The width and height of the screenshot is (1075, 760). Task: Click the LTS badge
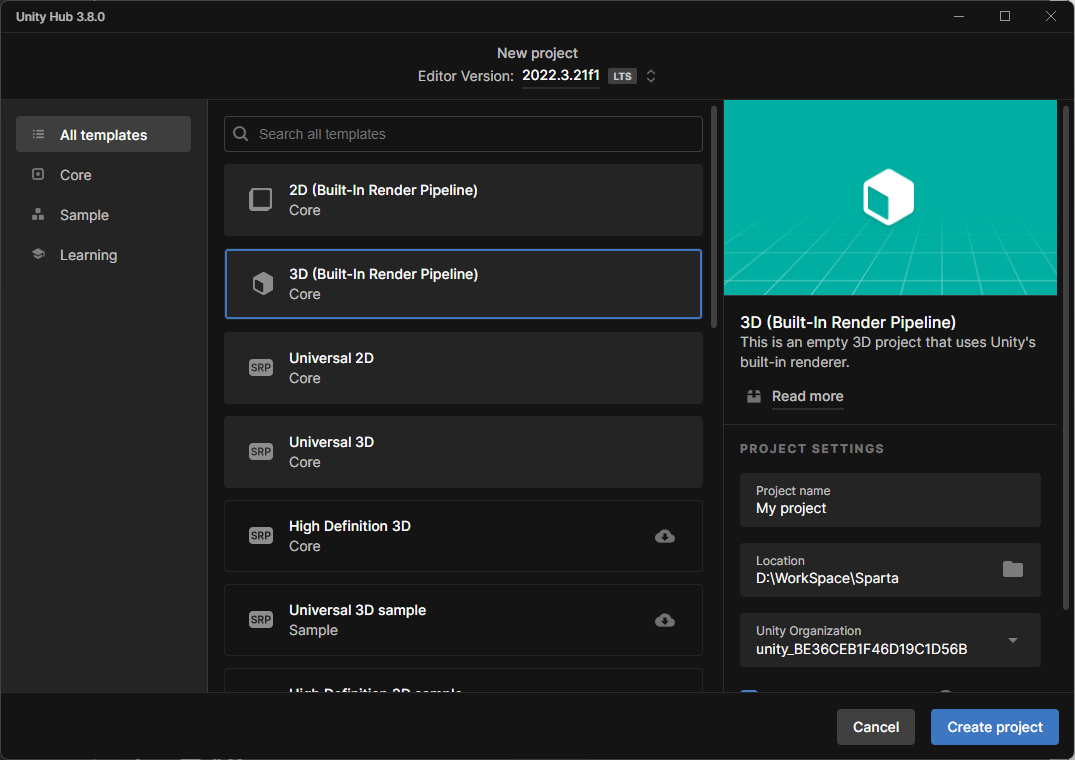coord(623,76)
